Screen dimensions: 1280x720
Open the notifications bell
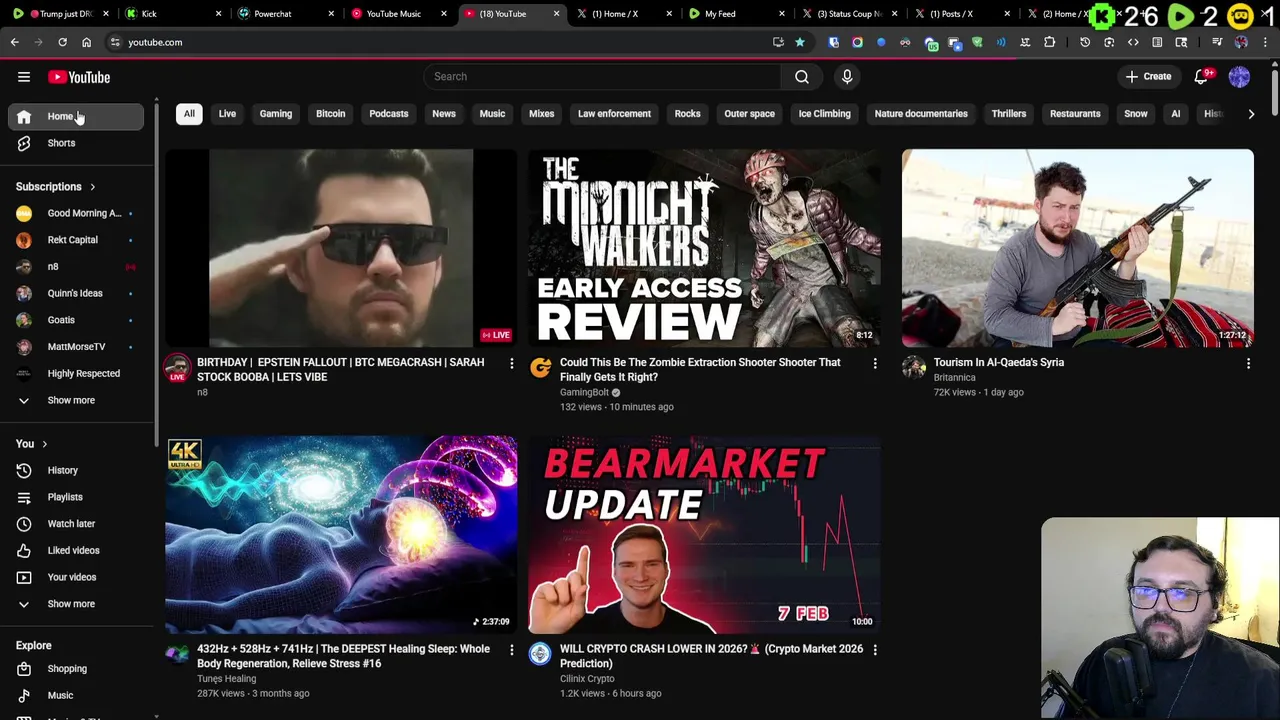pos(1202,77)
